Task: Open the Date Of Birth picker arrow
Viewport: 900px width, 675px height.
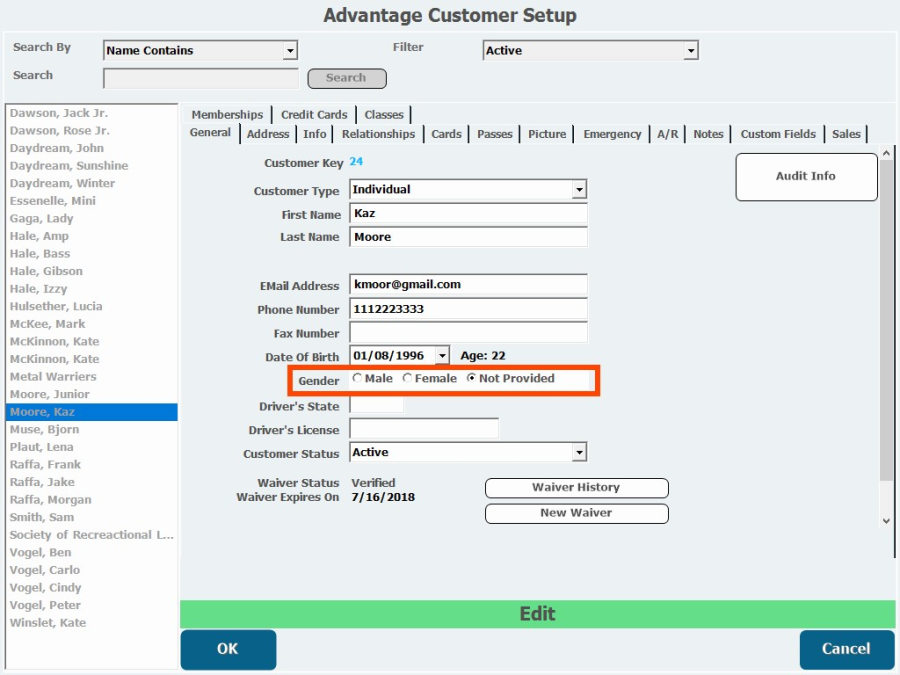Action: point(442,356)
